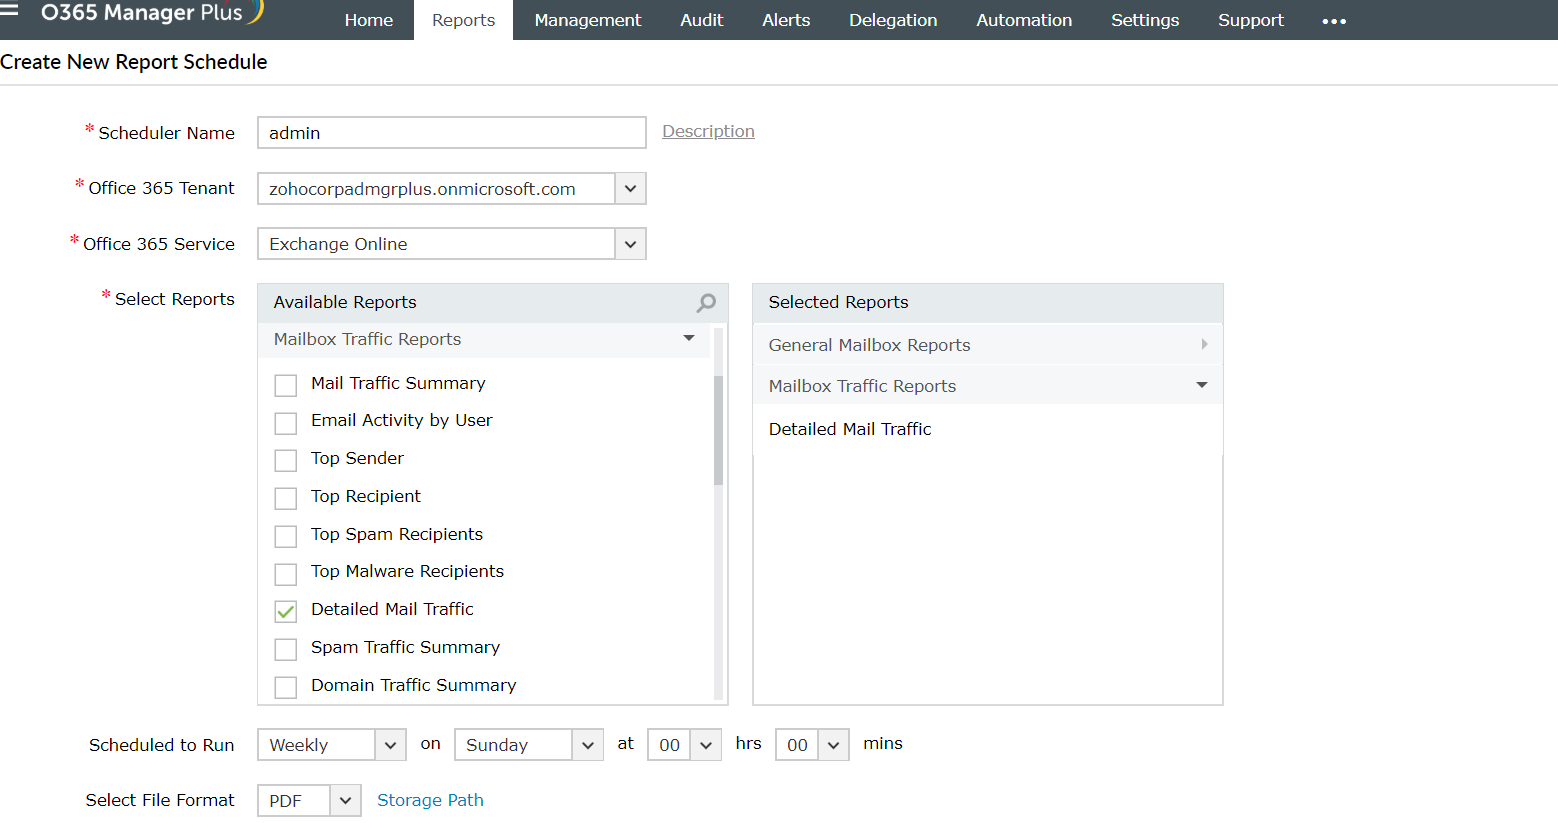Open the minutes dropdown
1558x823 pixels.
point(833,745)
